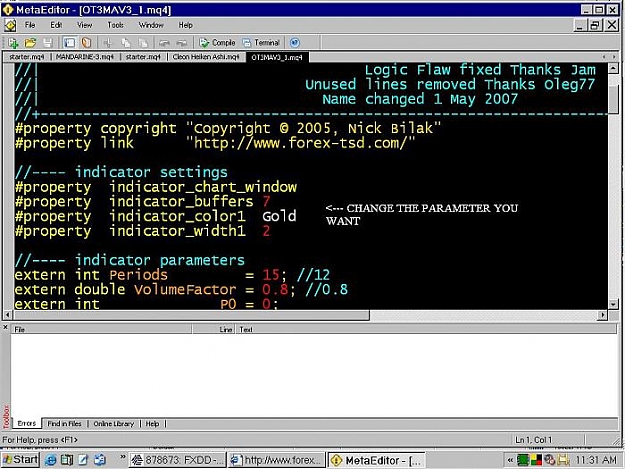
Task: Open the Online Library tab
Action: coord(114,424)
